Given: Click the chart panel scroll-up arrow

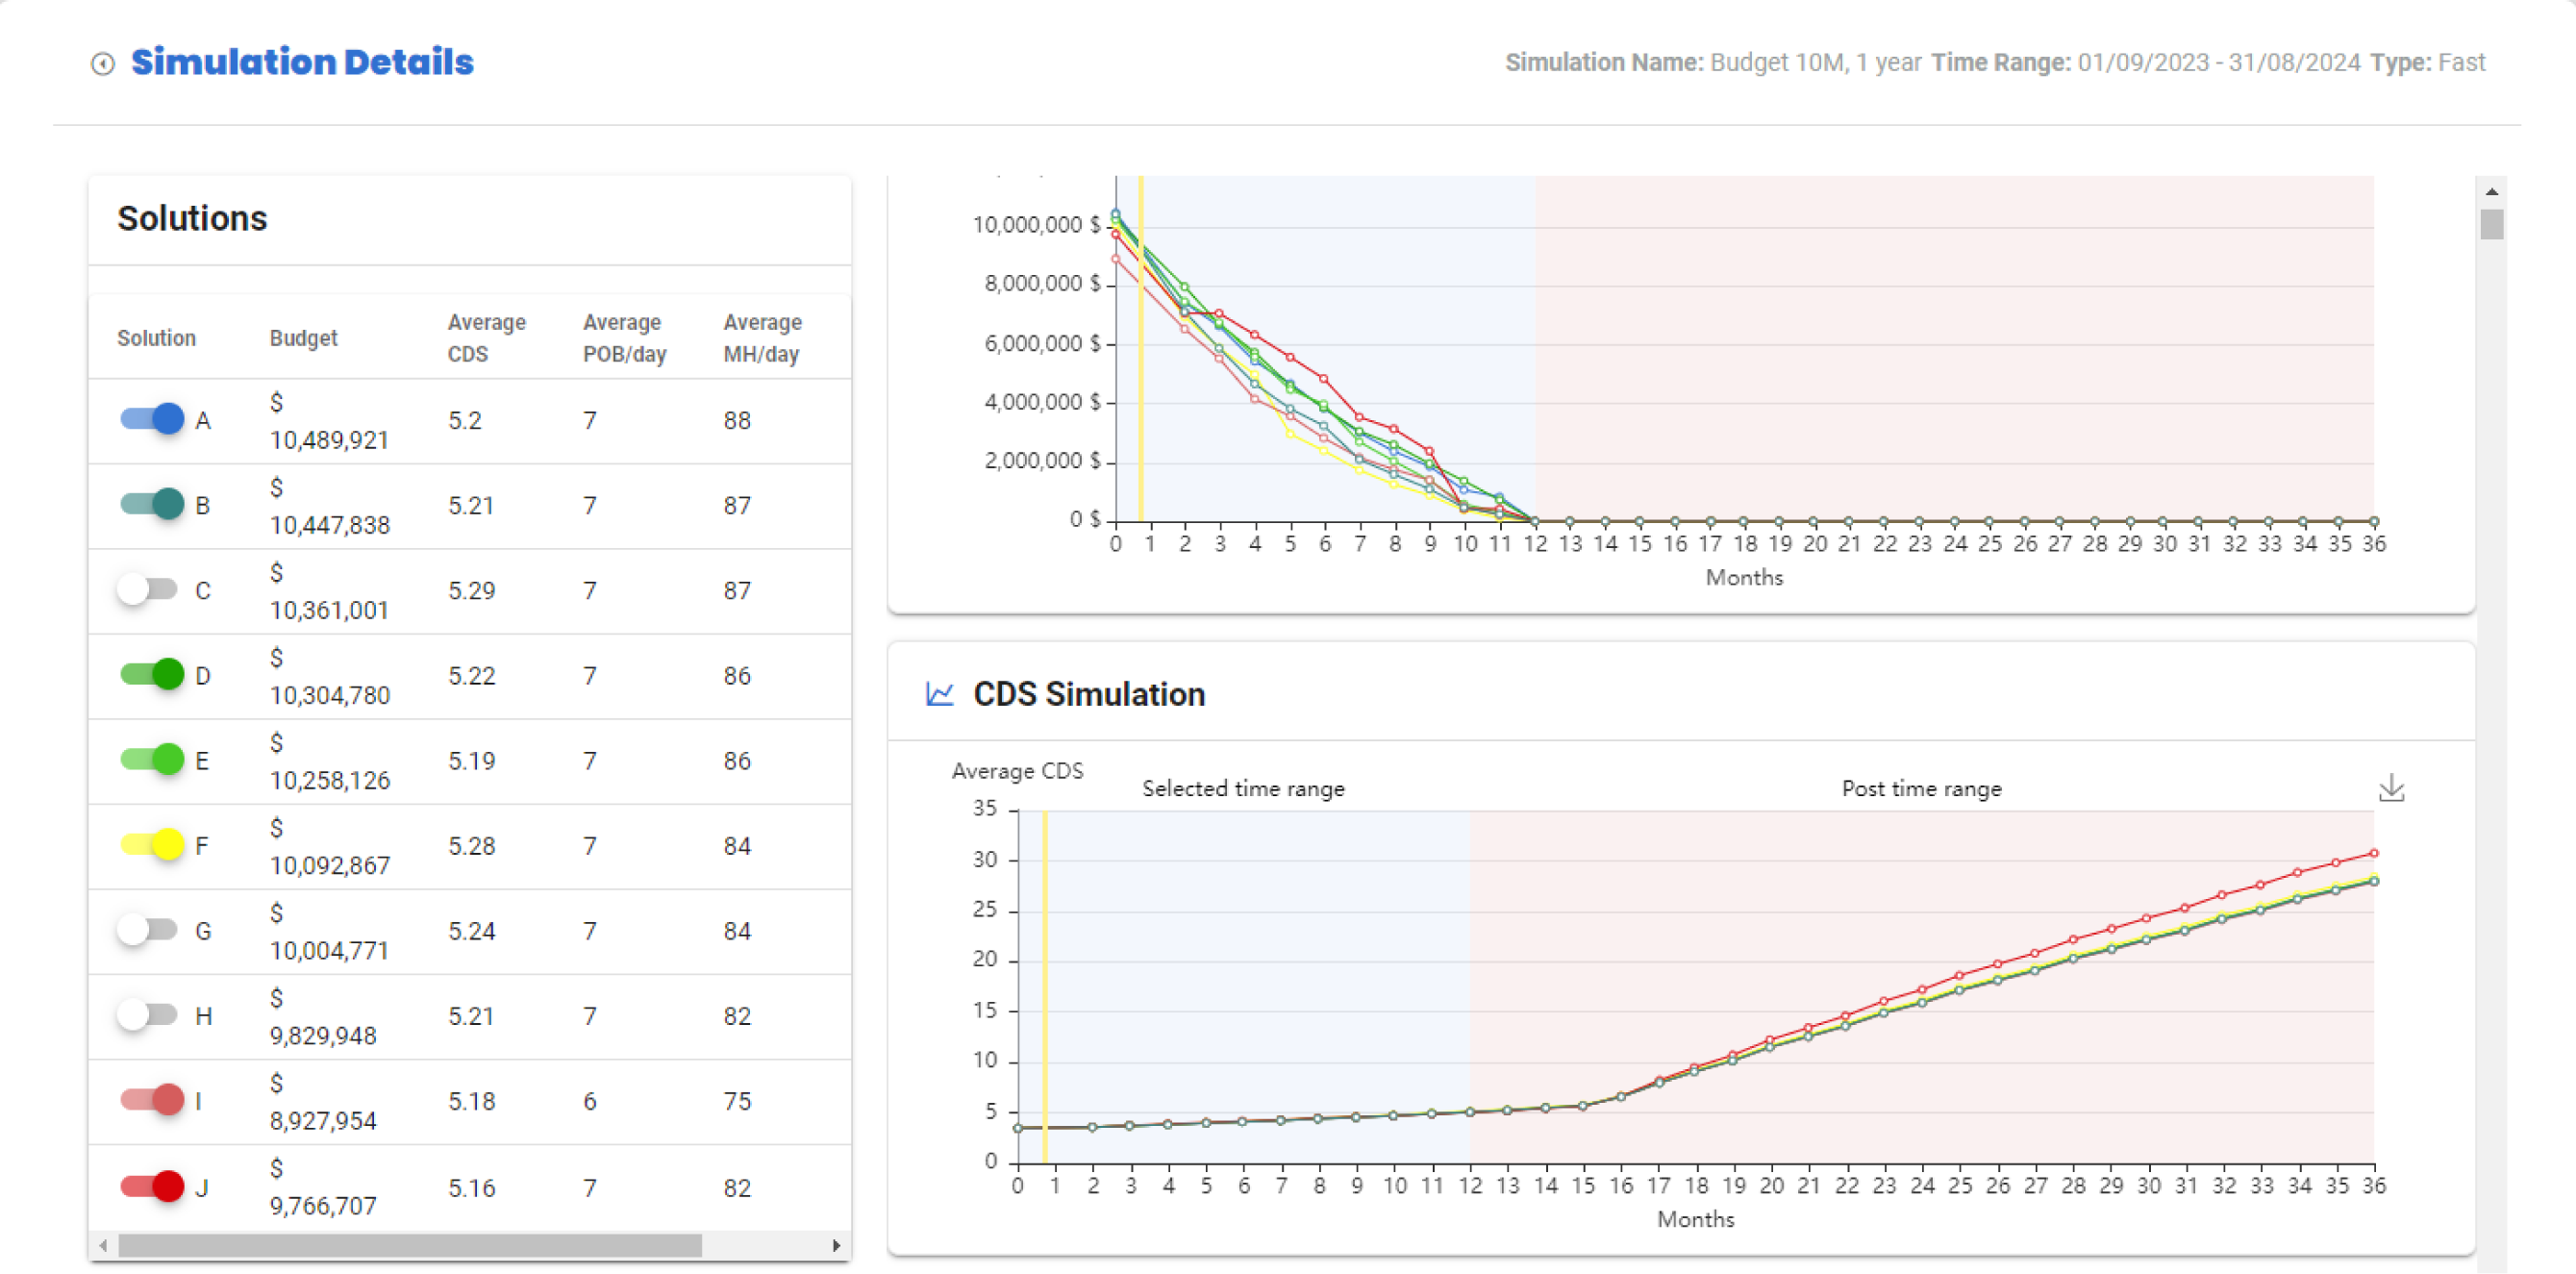Looking at the screenshot, I should pyautogui.click(x=2491, y=191).
